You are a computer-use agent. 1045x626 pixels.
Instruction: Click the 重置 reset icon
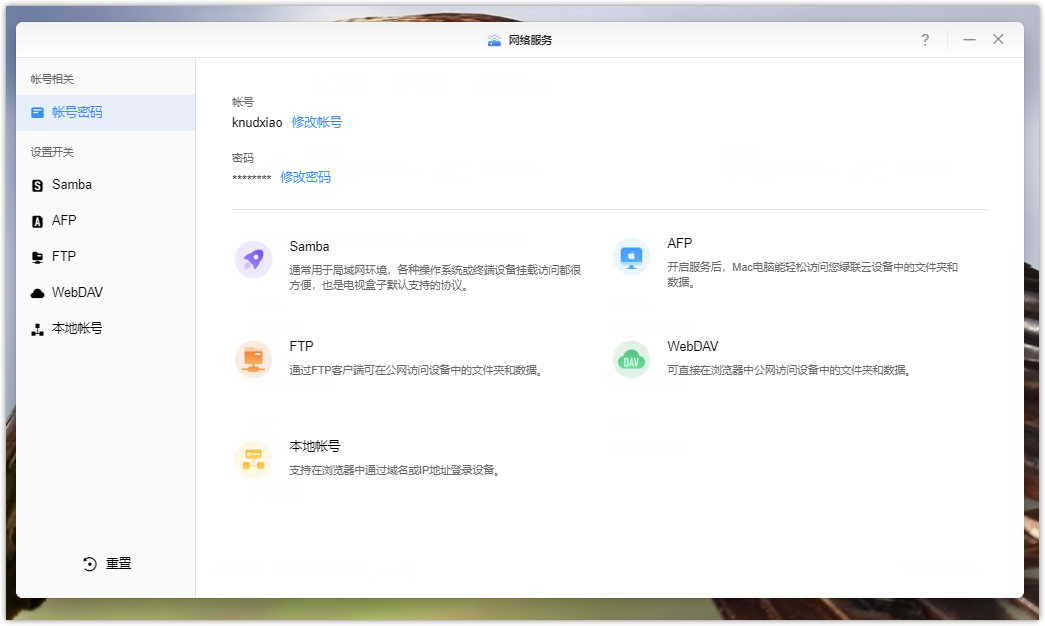90,564
